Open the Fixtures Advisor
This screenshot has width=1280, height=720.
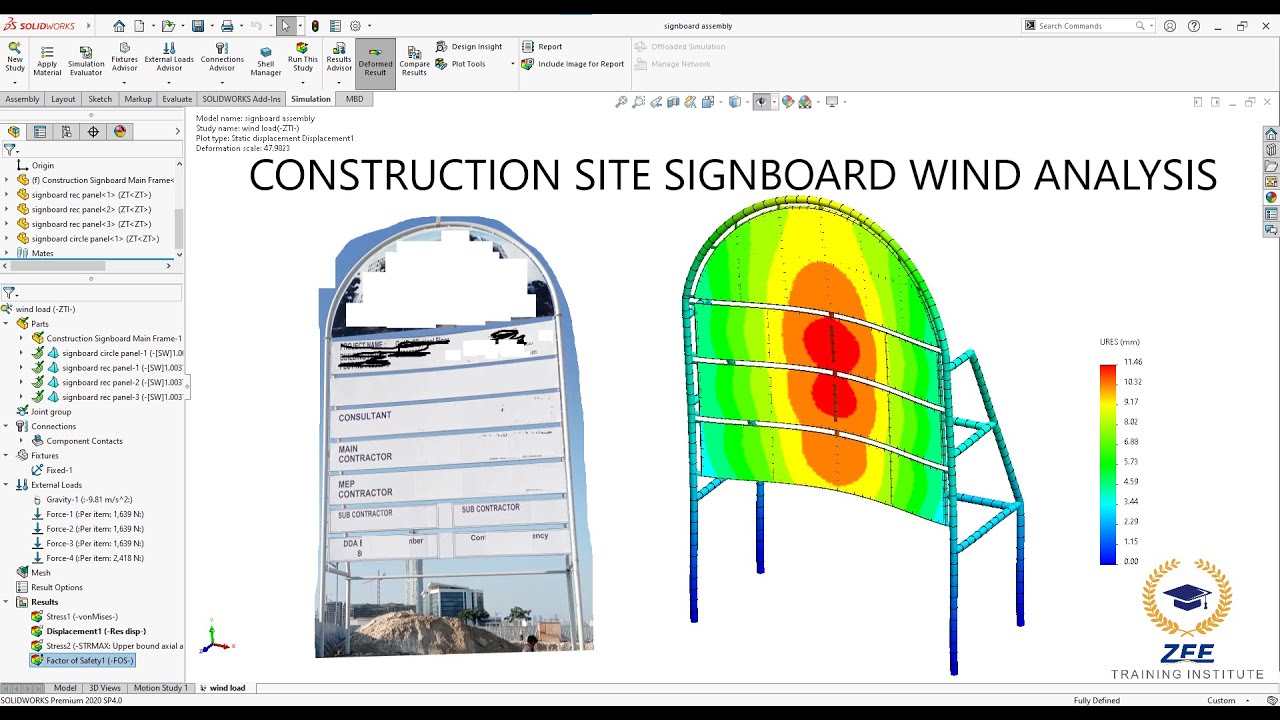[x=124, y=57]
